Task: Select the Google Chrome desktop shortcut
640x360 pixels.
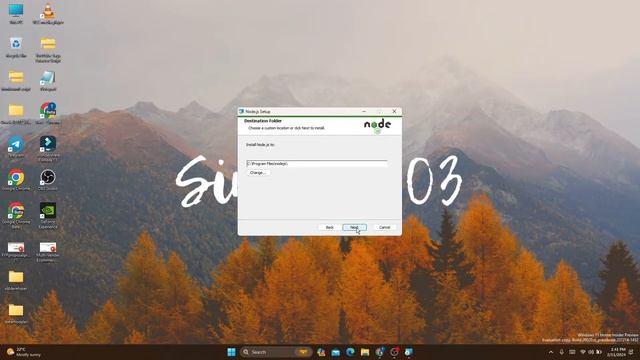Action: (x=16, y=180)
